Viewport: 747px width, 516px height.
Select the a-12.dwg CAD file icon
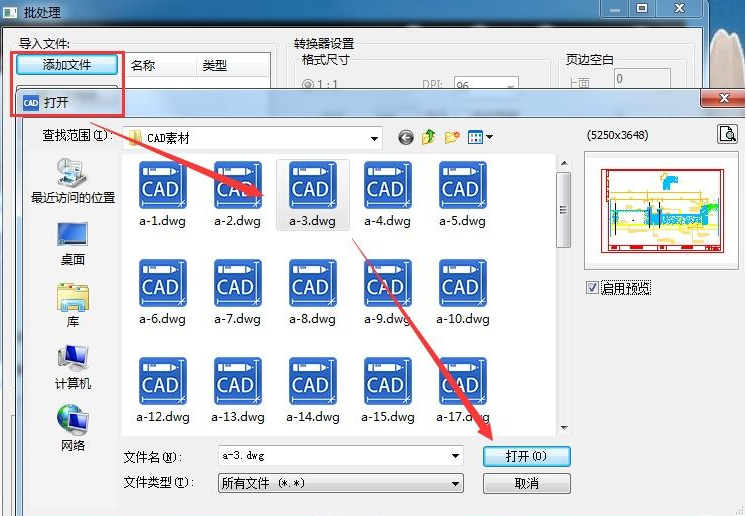(x=162, y=381)
